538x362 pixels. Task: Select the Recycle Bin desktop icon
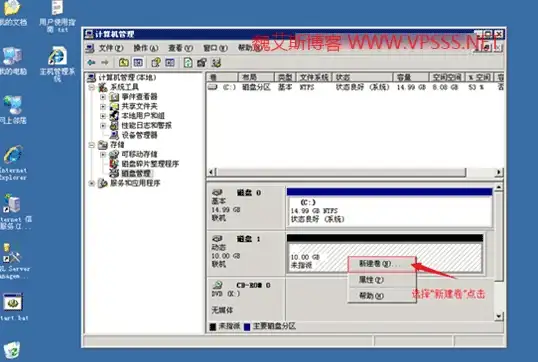12,351
